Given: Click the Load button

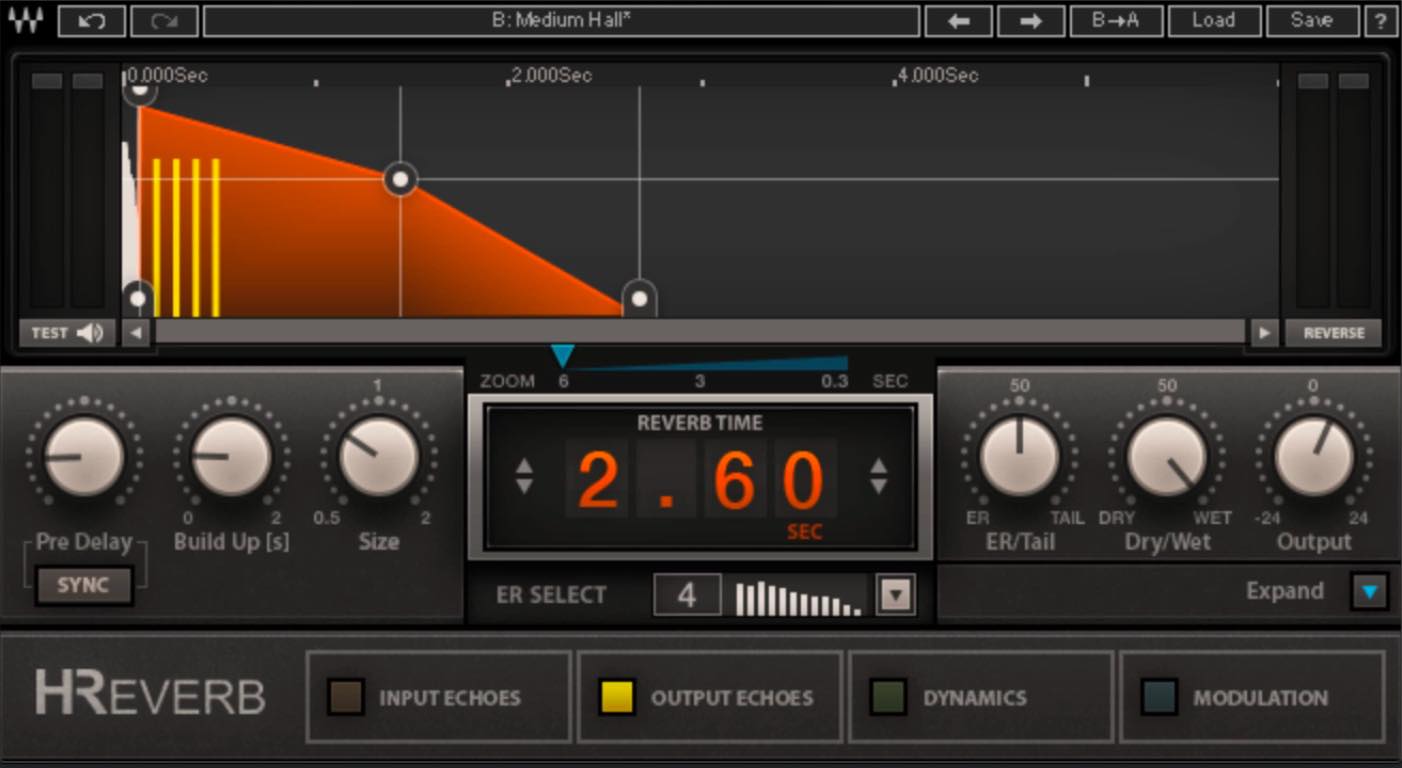Looking at the screenshot, I should click(1213, 20).
